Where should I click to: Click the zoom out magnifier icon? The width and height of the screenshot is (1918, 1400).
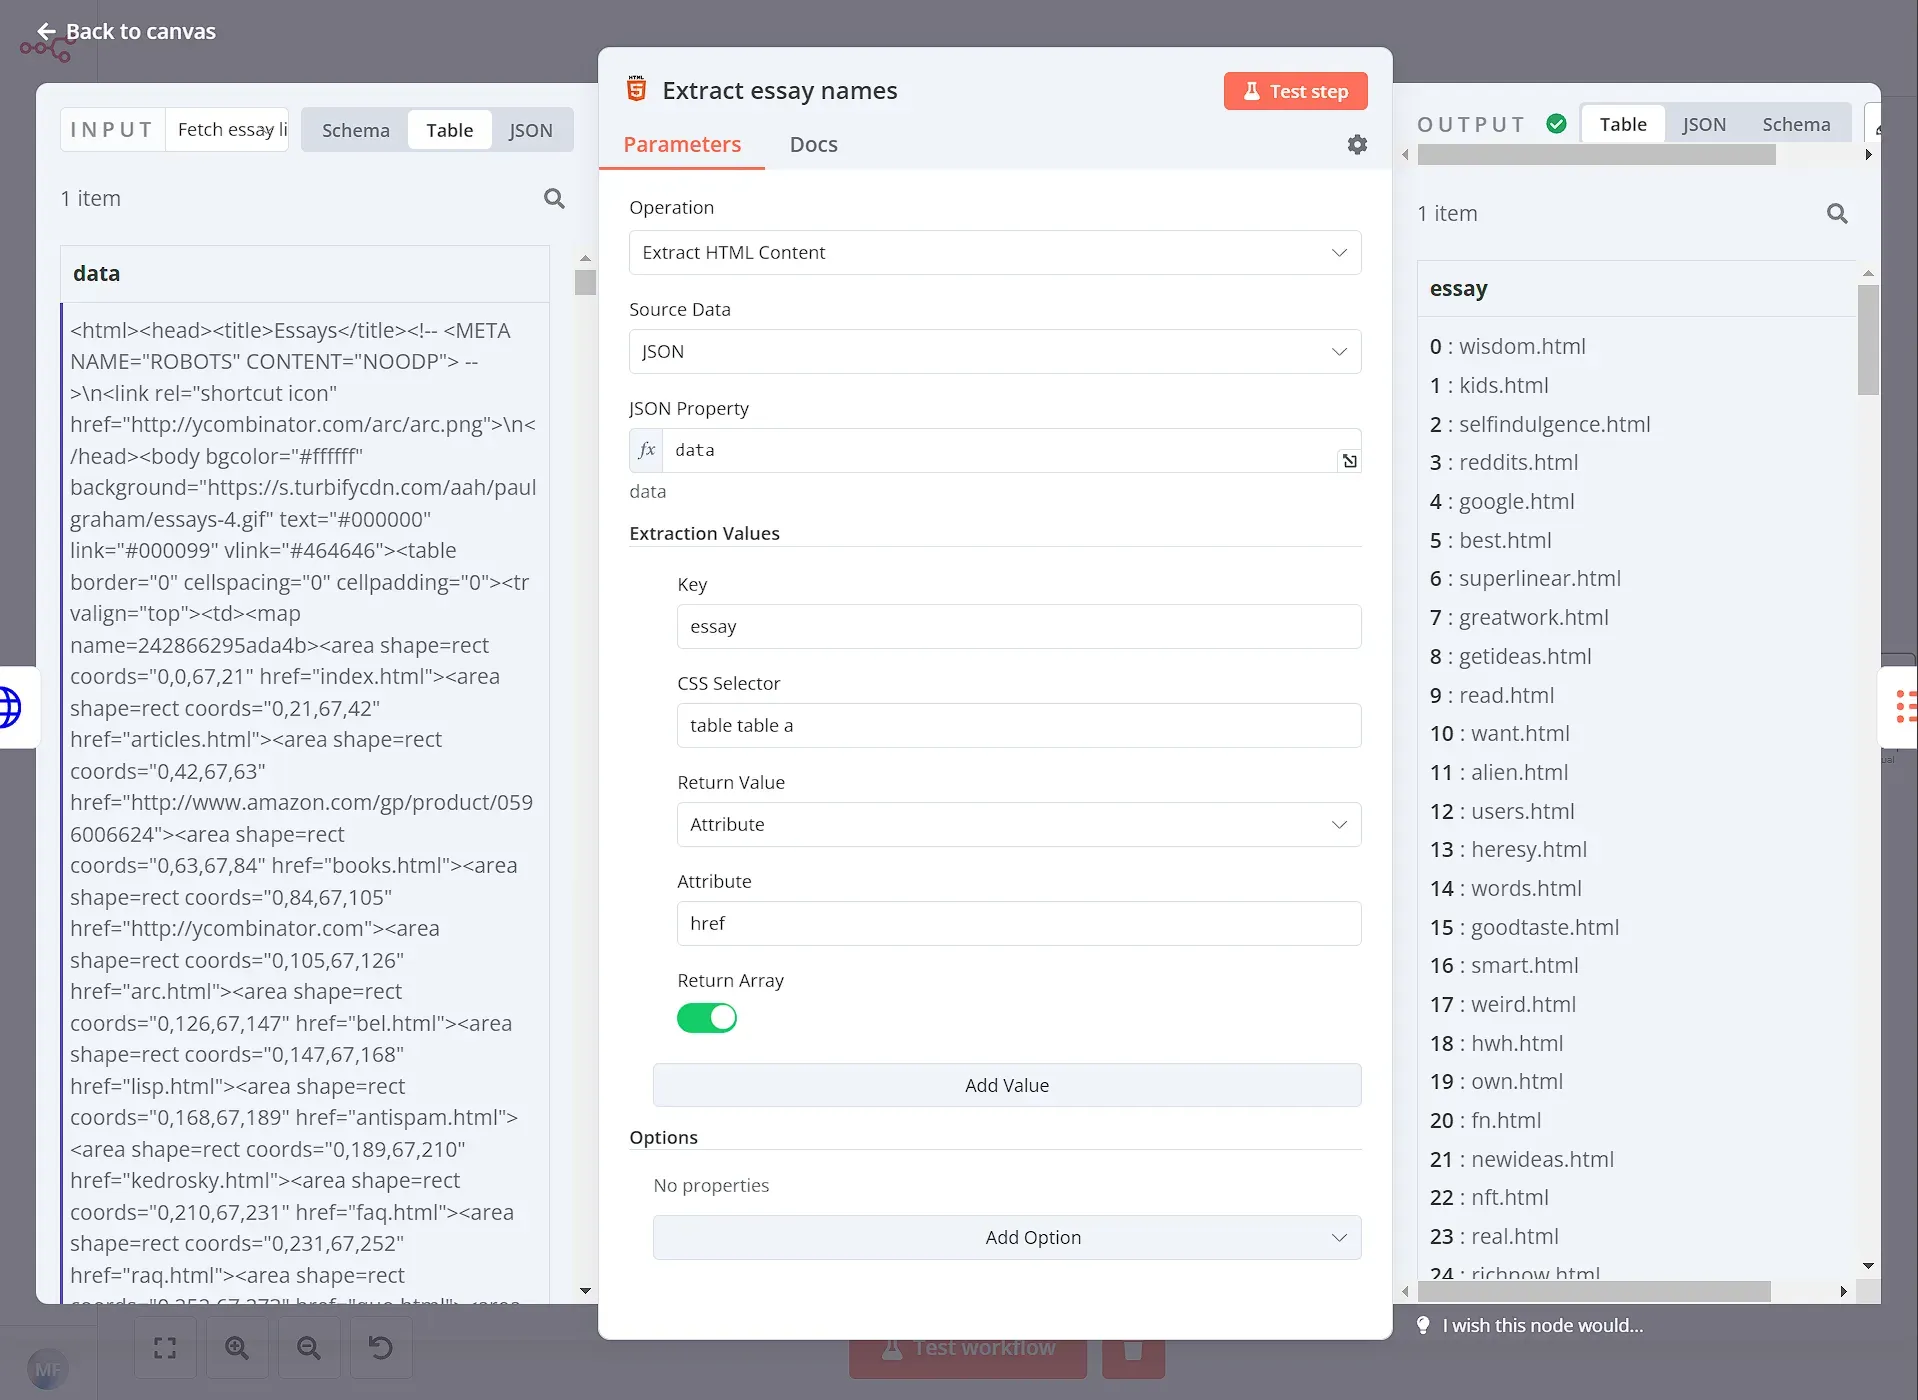308,1347
